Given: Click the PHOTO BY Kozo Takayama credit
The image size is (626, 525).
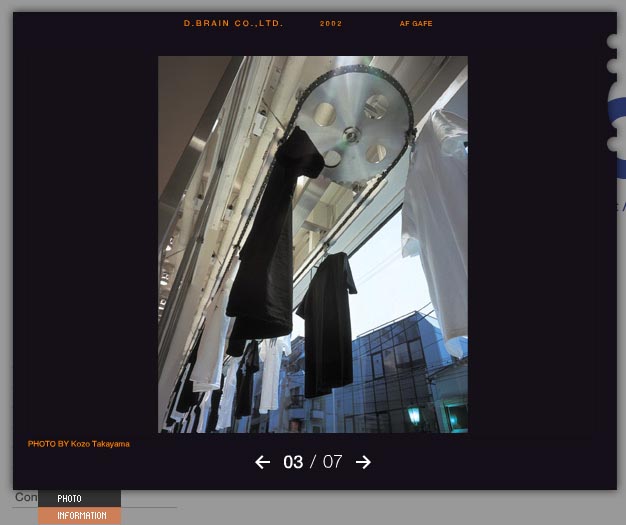Looking at the screenshot, I should (78, 444).
